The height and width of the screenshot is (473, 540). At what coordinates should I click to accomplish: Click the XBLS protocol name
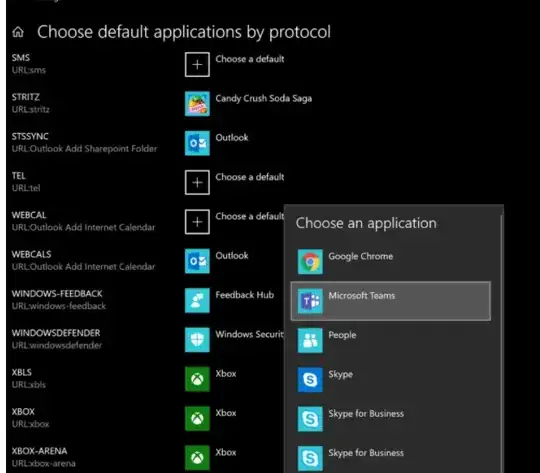[x=22, y=372]
